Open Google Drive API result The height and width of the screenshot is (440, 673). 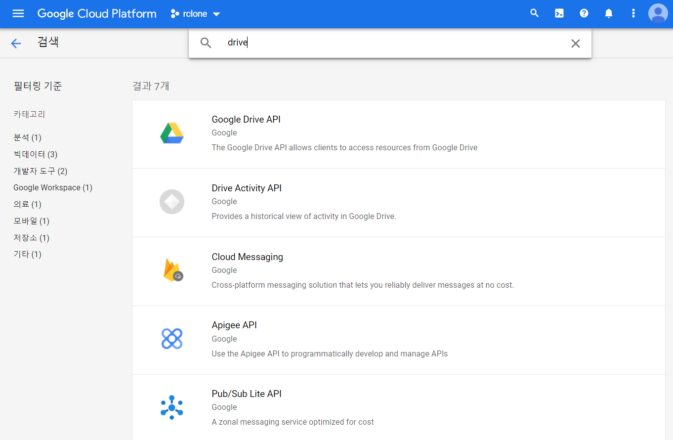click(x=246, y=119)
